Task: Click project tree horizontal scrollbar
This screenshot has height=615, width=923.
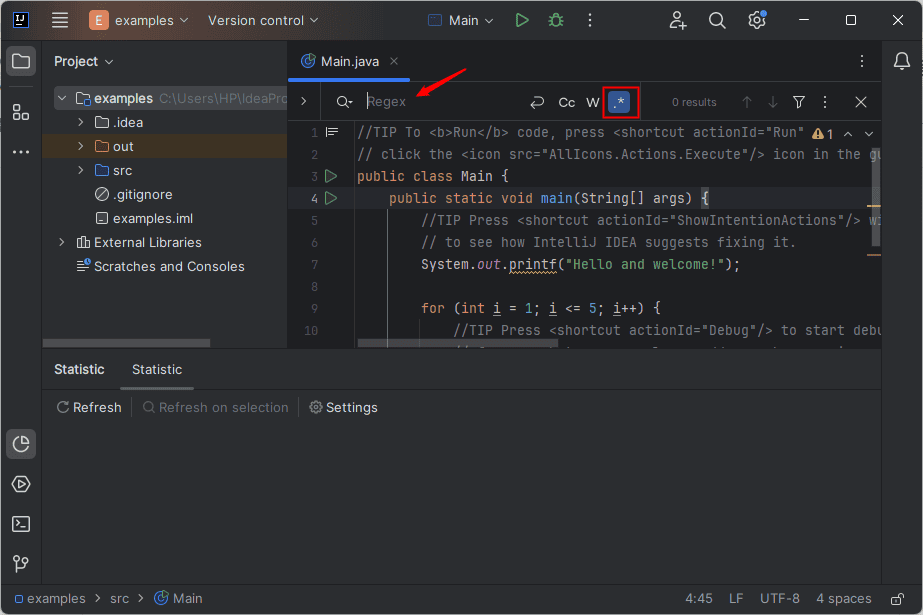Action: (127, 343)
